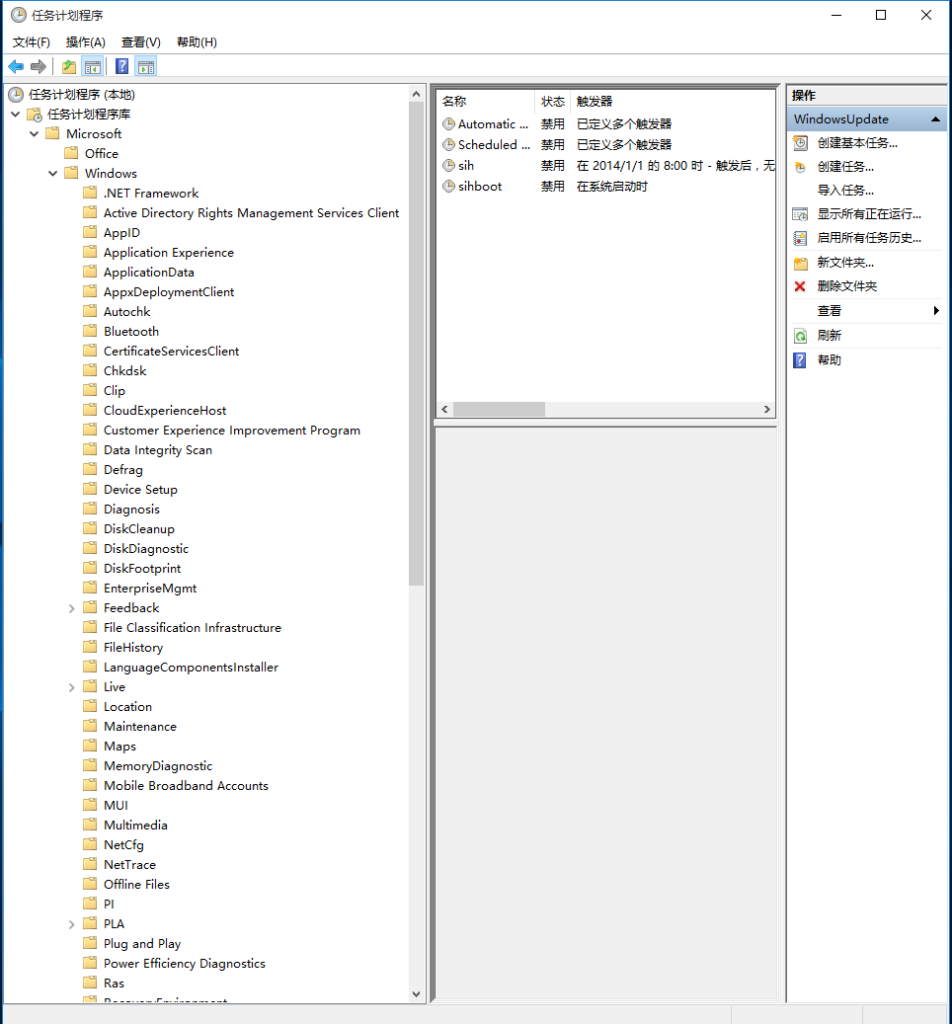This screenshot has height=1024, width=952.
Task: Click the 创建基本任务 clock icon
Action: (x=800, y=143)
